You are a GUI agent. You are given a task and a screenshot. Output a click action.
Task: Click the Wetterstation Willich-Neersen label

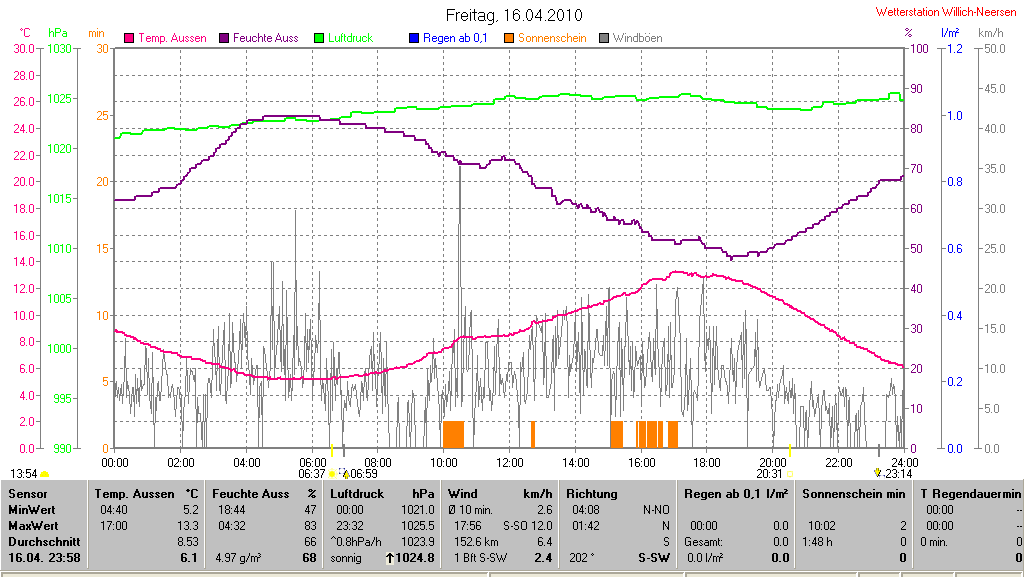946,12
